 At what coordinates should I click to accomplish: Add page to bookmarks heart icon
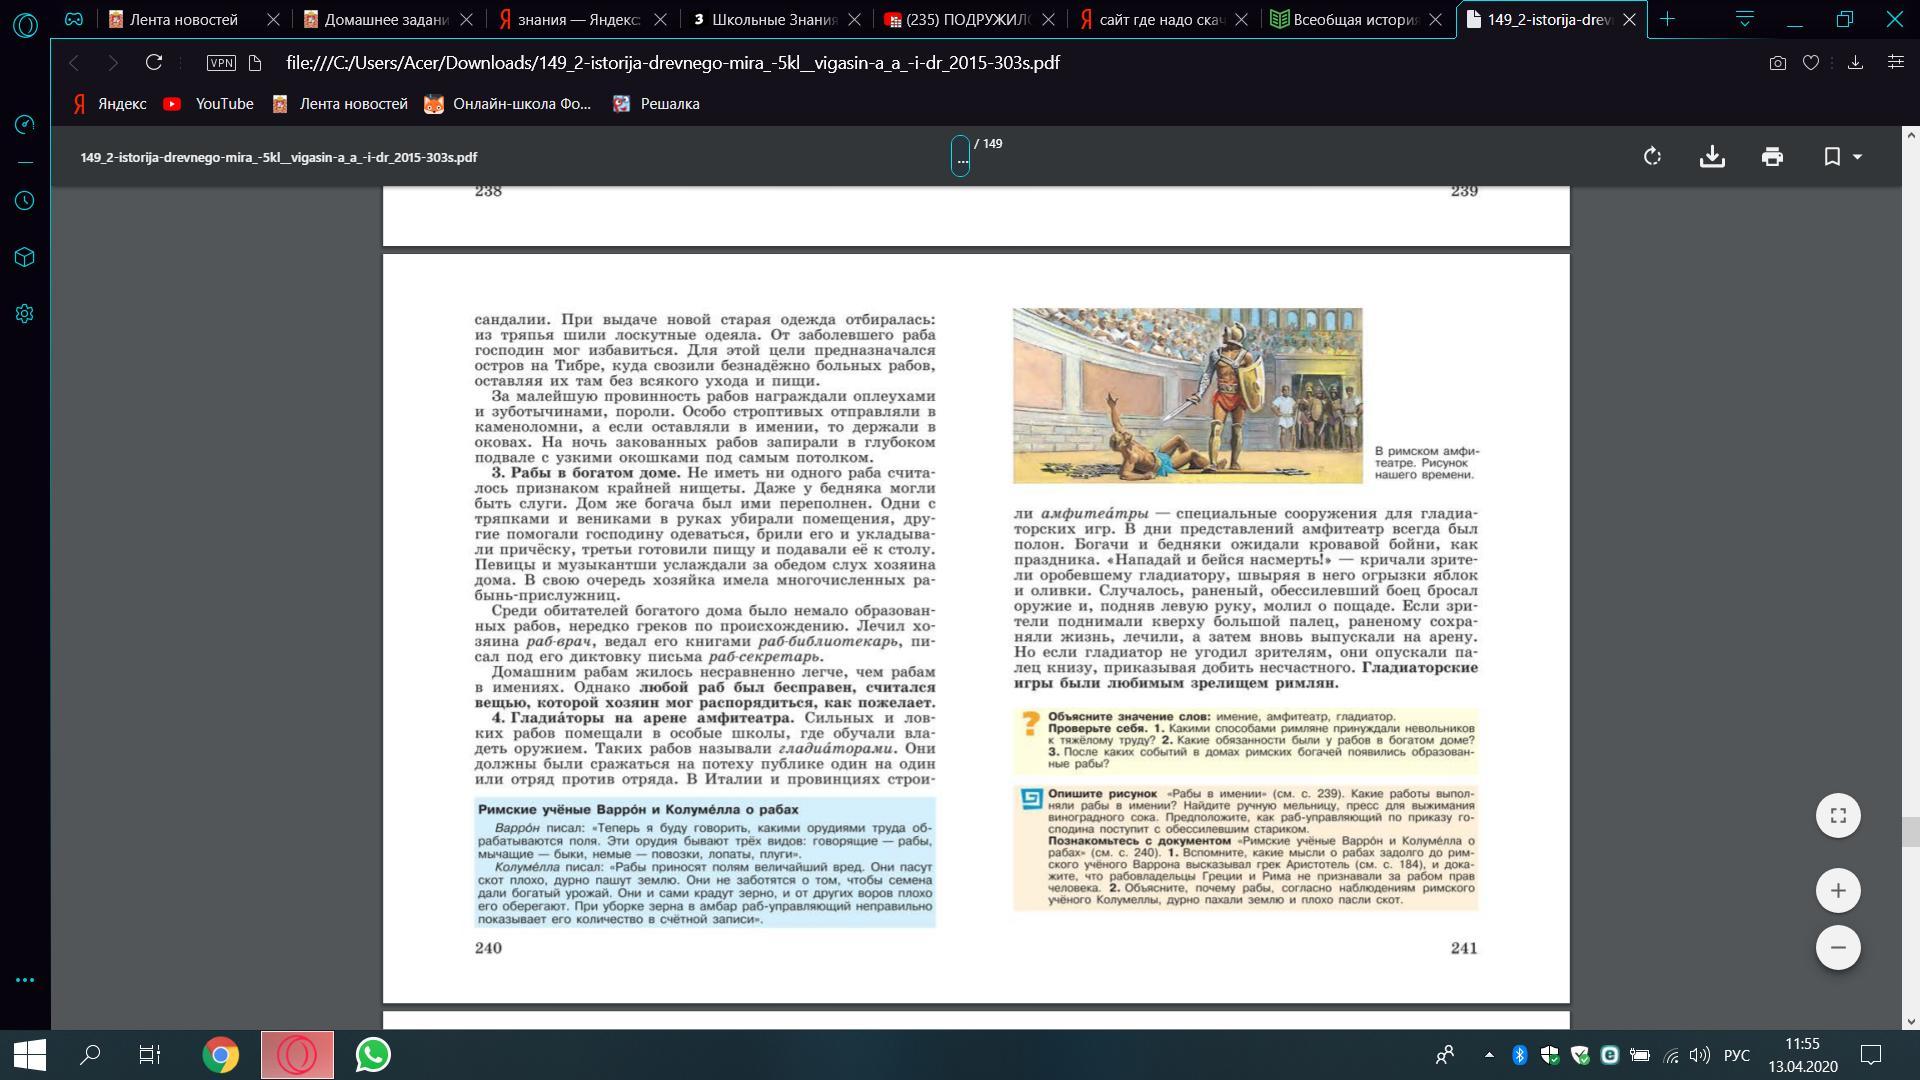coord(1811,63)
